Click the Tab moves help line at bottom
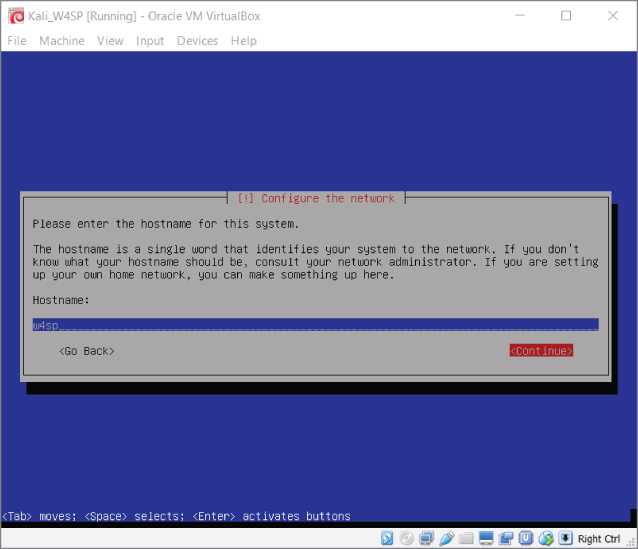 [176, 516]
